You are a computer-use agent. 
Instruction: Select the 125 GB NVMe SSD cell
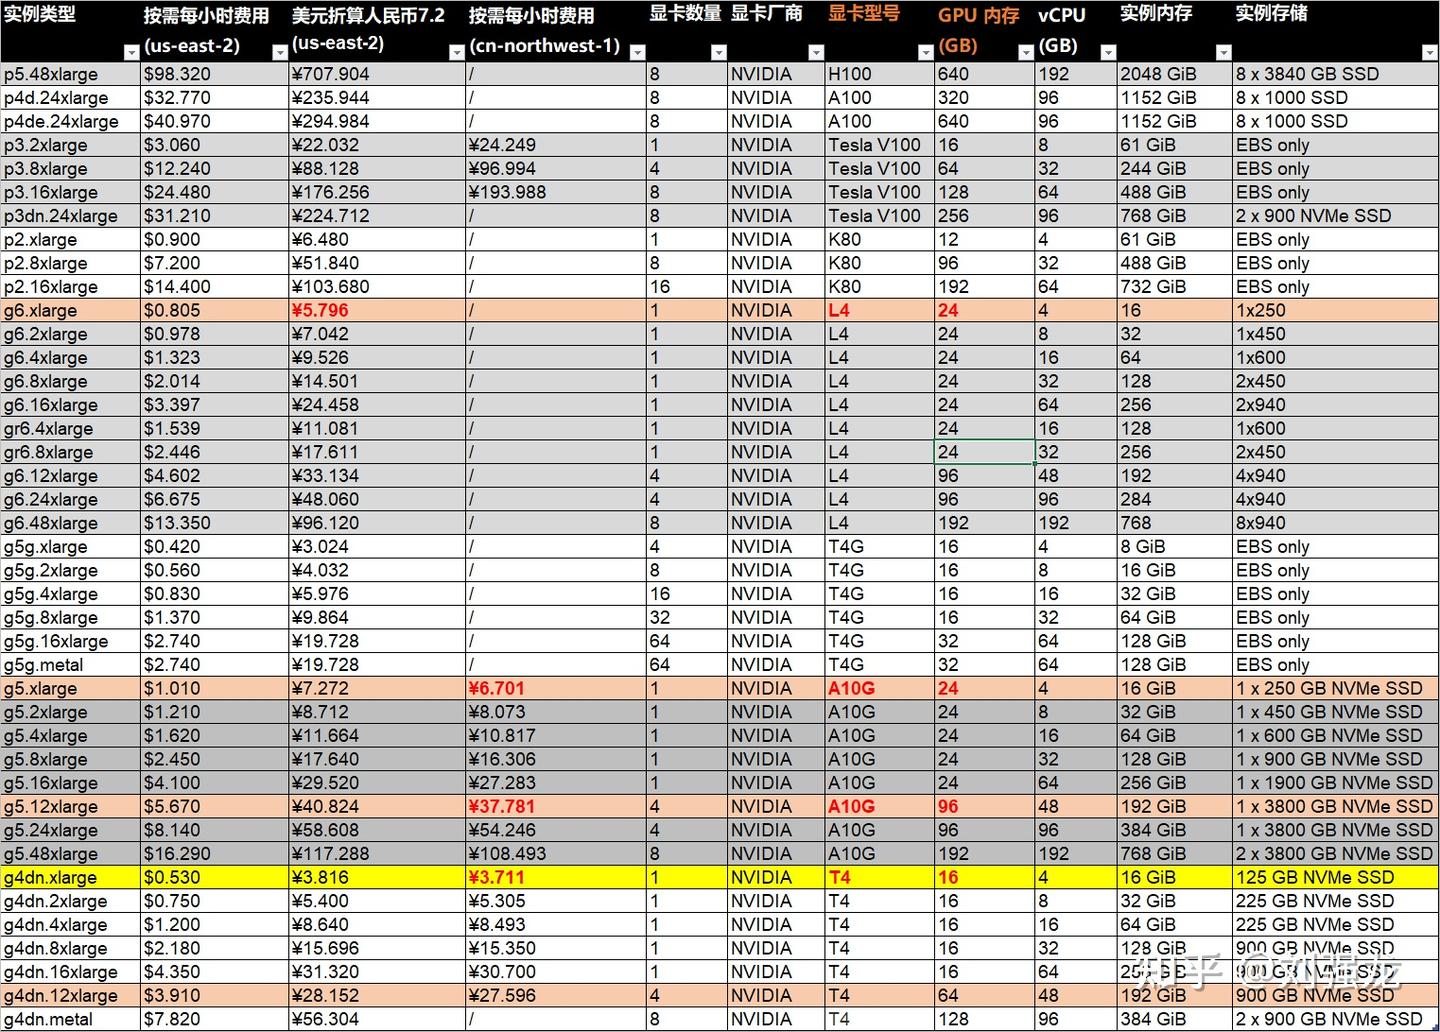tap(1336, 878)
